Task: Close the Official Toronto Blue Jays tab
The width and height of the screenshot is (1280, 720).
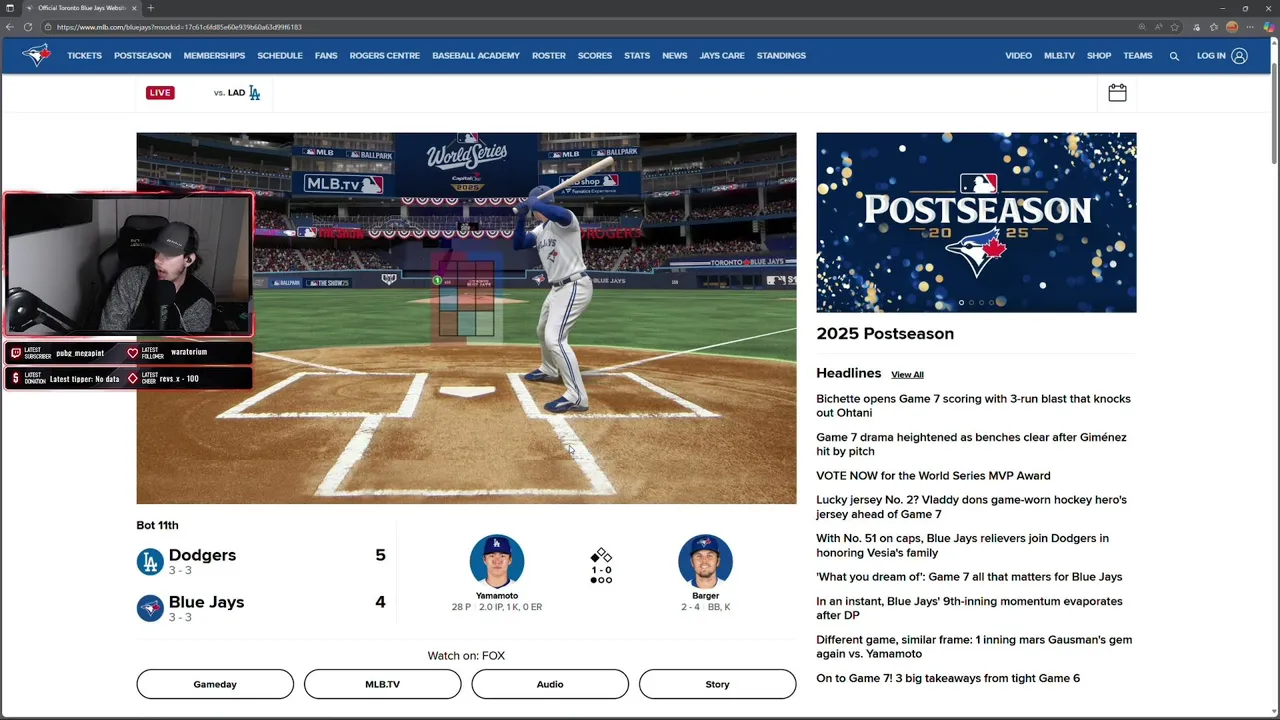Action: (x=134, y=8)
